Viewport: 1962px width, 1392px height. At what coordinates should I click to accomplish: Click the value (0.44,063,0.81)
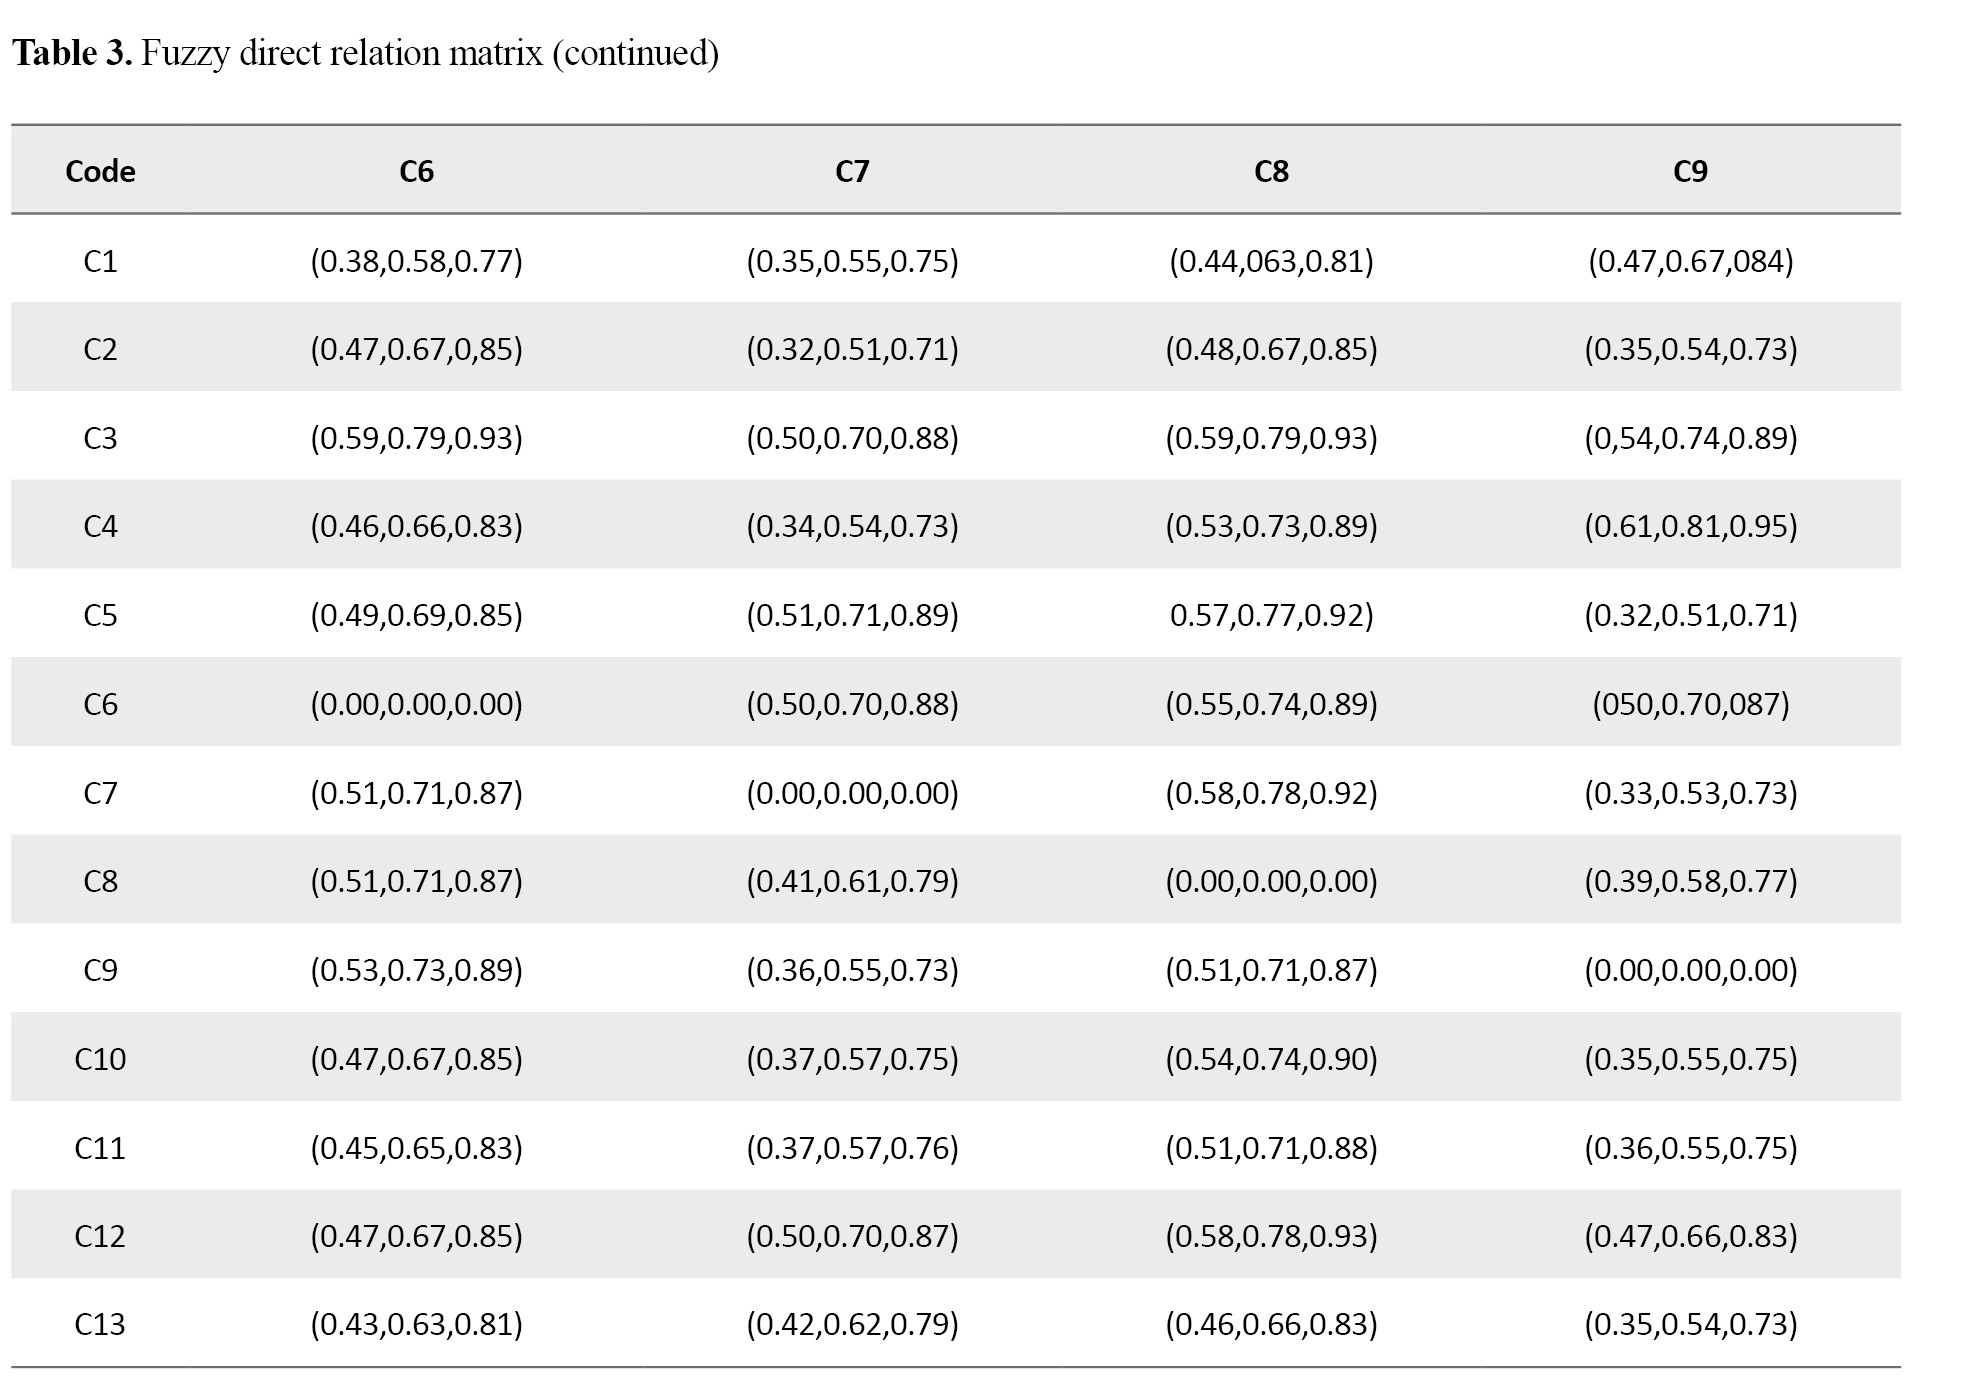click(x=1271, y=261)
